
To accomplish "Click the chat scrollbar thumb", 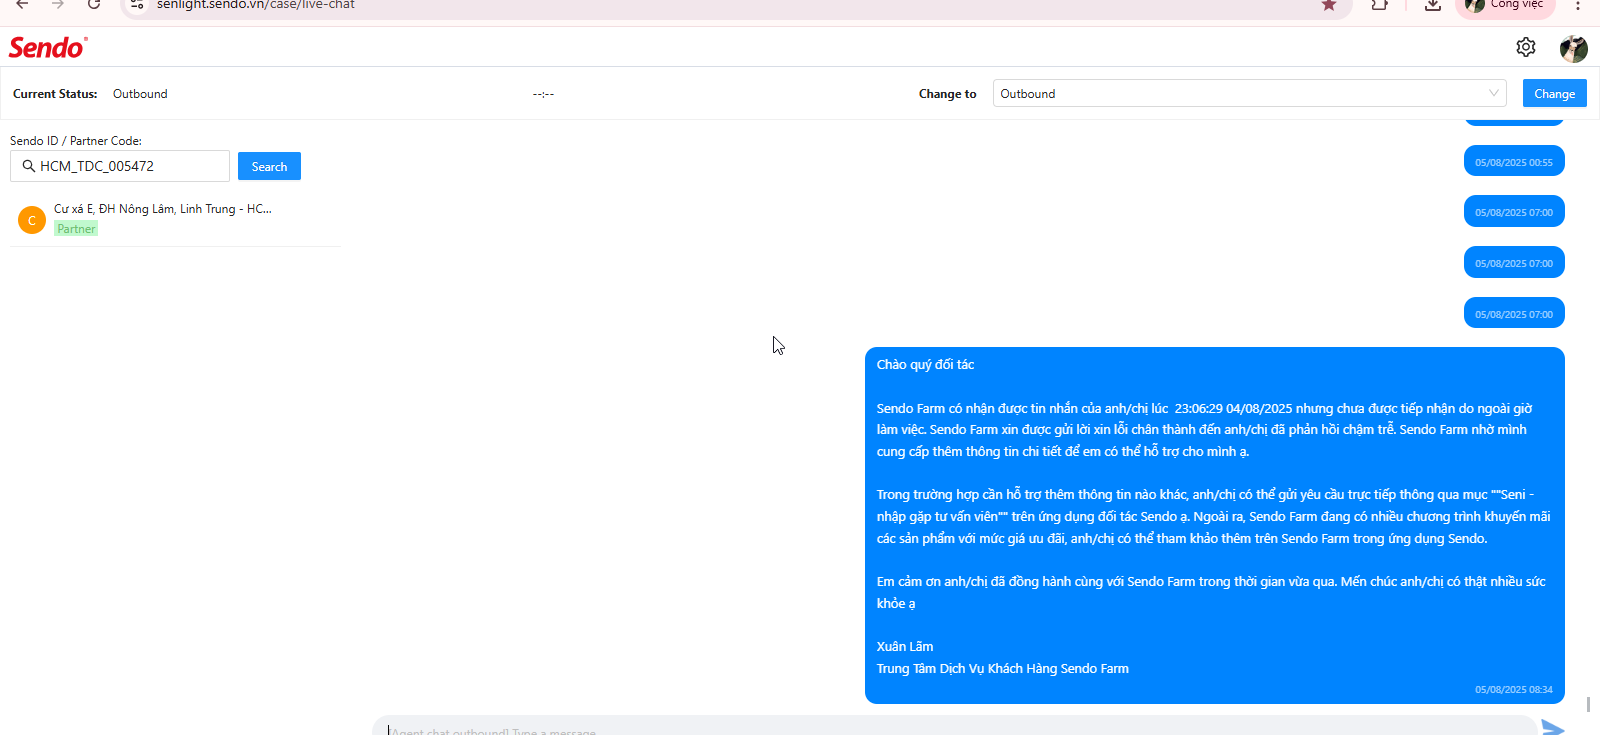I will pyautogui.click(x=1588, y=705).
